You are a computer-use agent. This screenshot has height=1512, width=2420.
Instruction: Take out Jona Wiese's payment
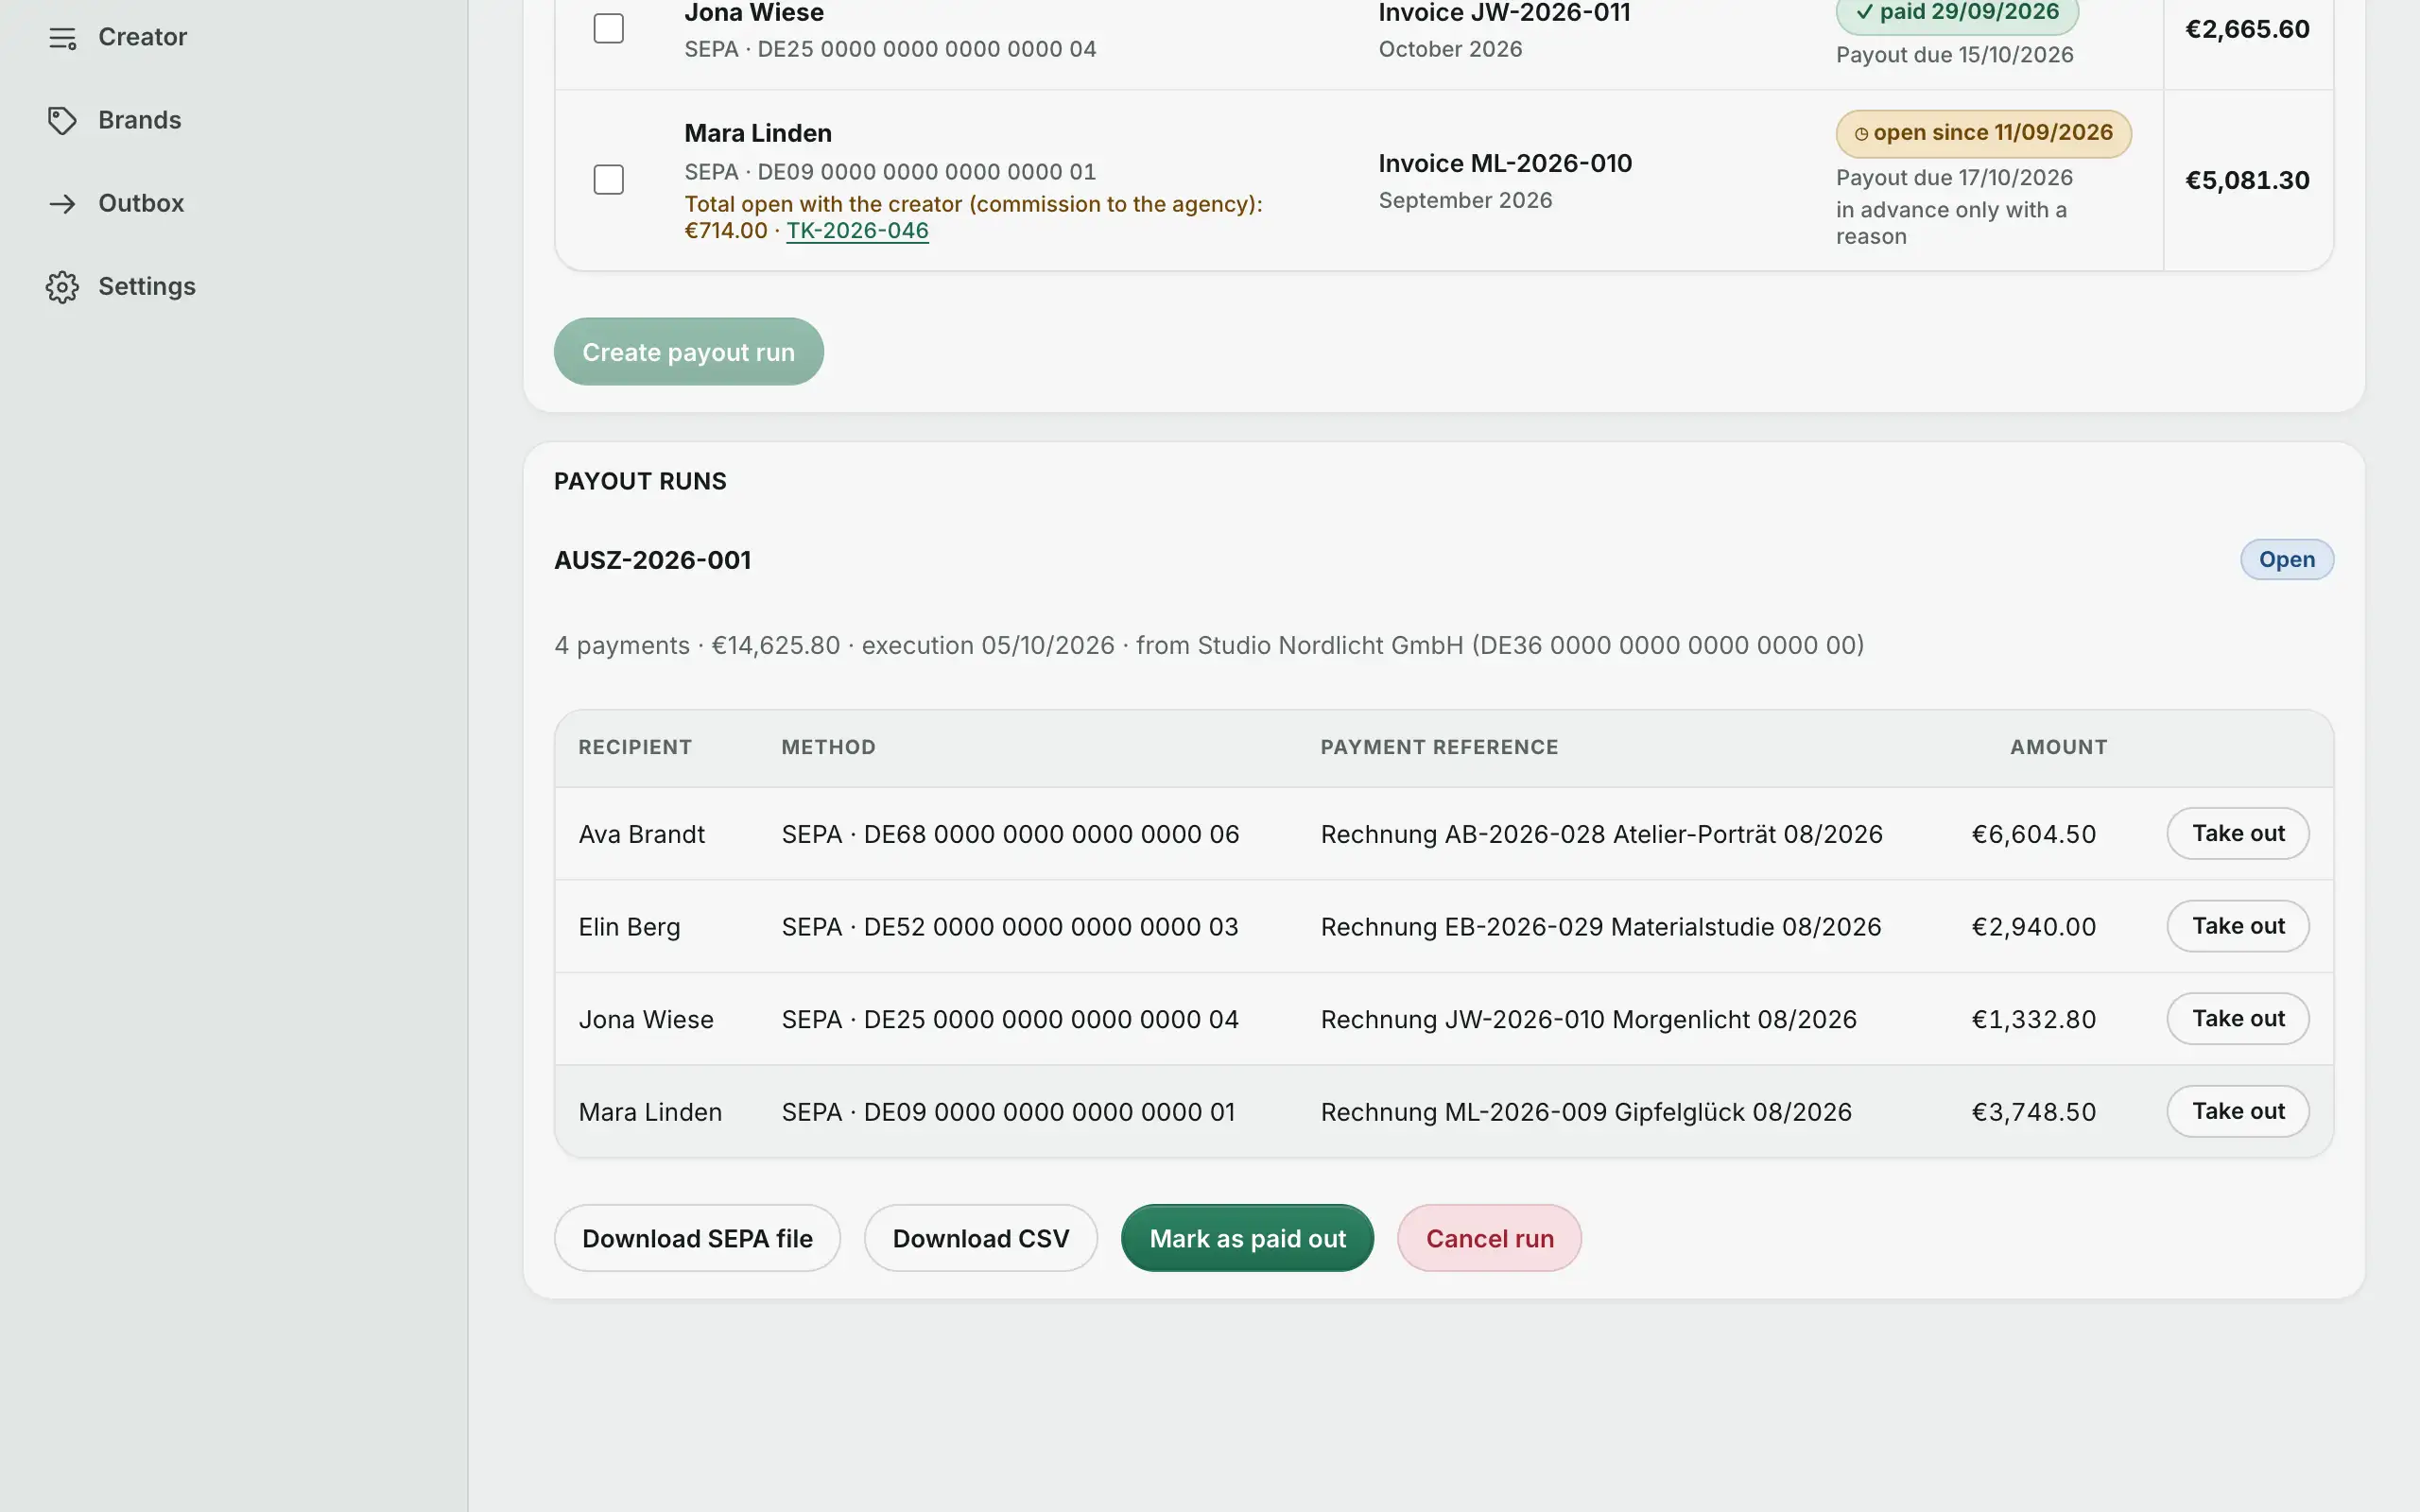point(2238,1018)
